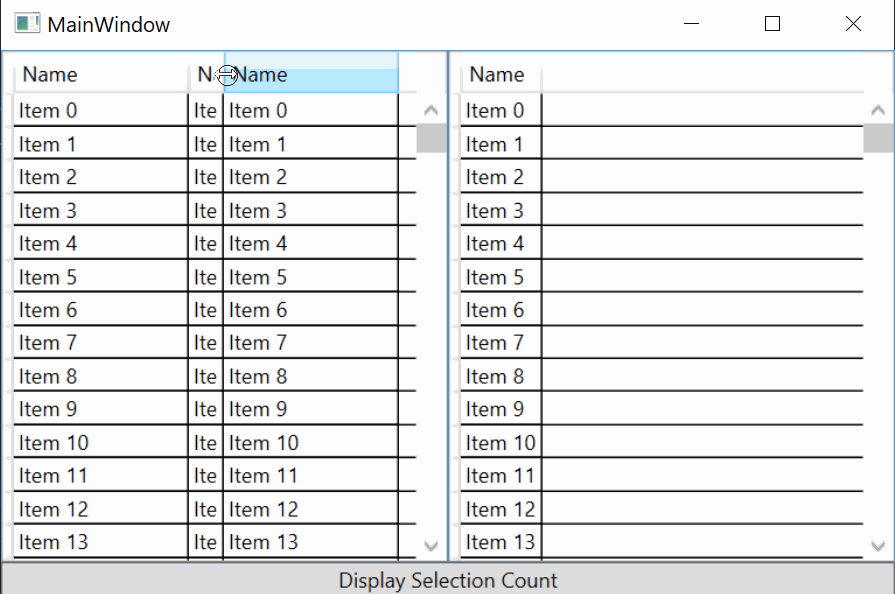Select Item 2 in right grid
Viewport: 895px width, 594px height.
[x=501, y=177]
